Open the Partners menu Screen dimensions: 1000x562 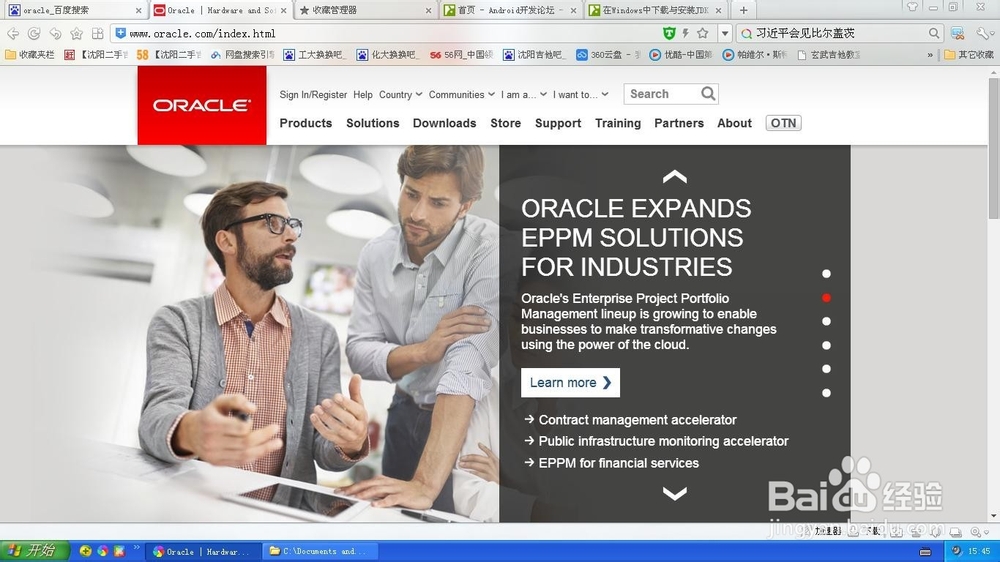click(679, 123)
